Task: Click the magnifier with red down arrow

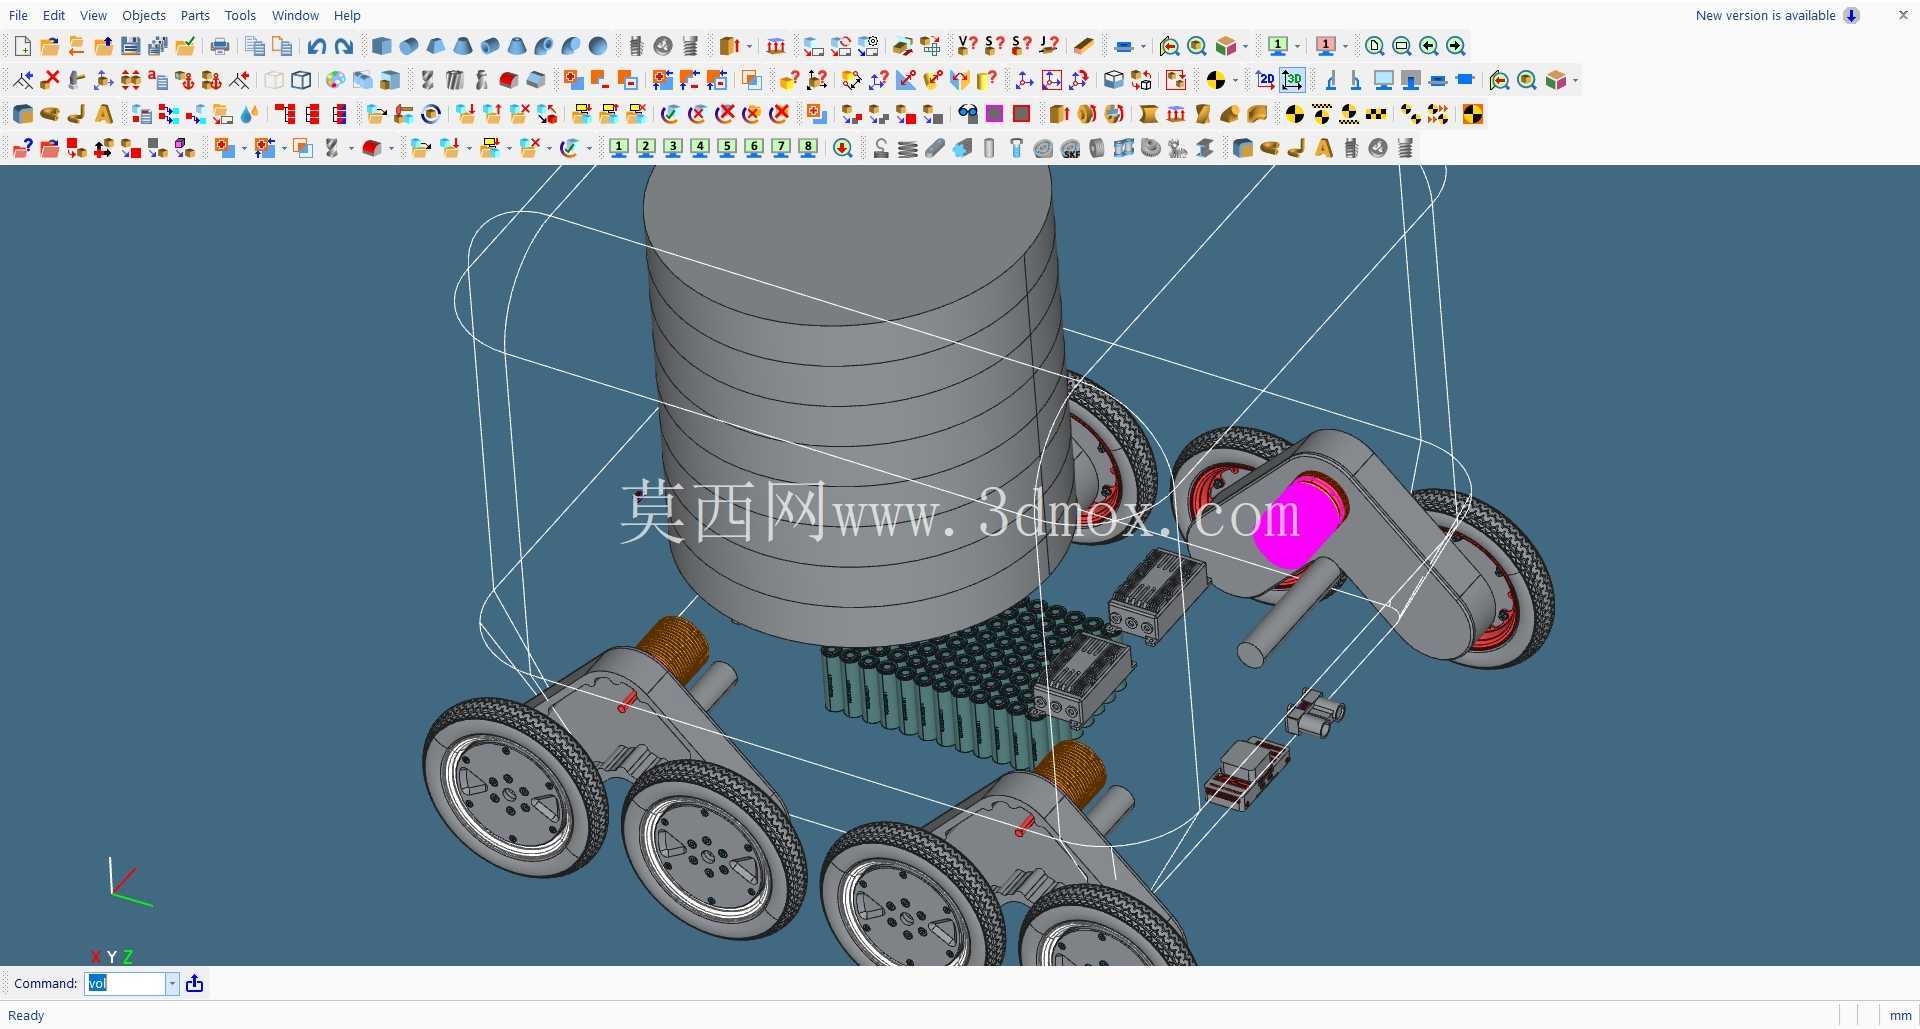Action: coord(843,148)
